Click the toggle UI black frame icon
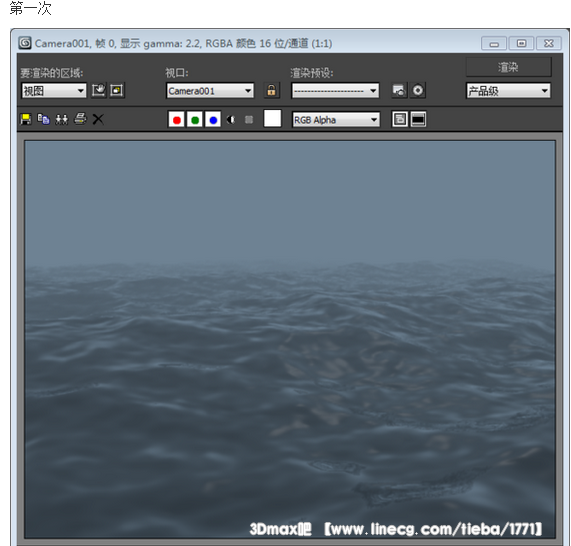 pyautogui.click(x=418, y=119)
